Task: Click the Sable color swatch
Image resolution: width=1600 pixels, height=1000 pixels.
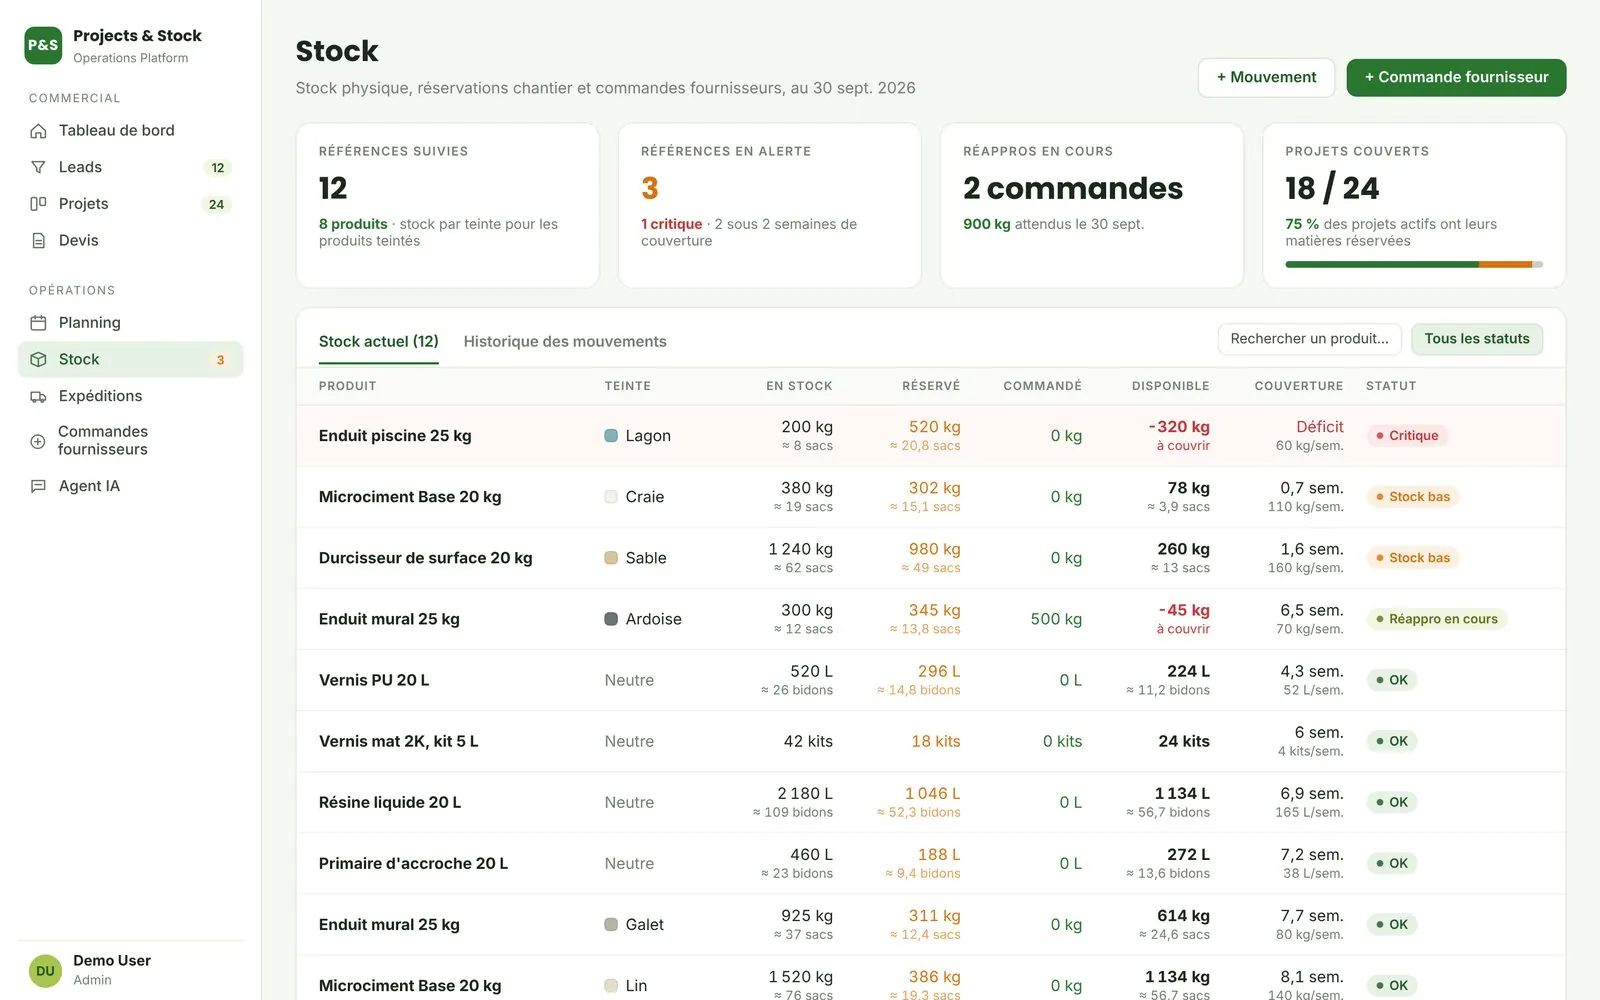Action: [611, 558]
